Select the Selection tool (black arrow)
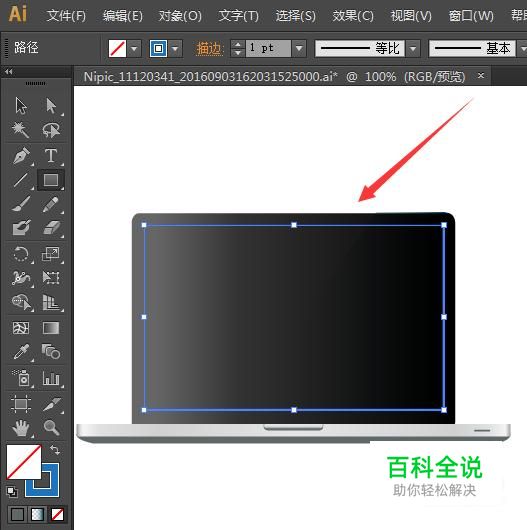Viewport: 527px width, 530px height. click(x=21, y=106)
